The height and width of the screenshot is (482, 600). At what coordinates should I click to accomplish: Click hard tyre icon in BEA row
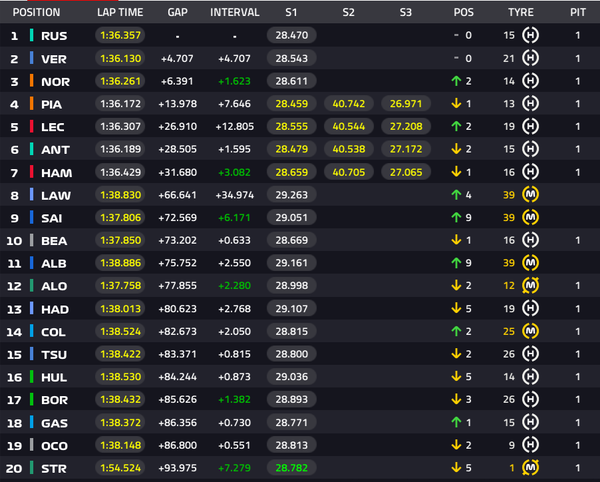[530, 240]
